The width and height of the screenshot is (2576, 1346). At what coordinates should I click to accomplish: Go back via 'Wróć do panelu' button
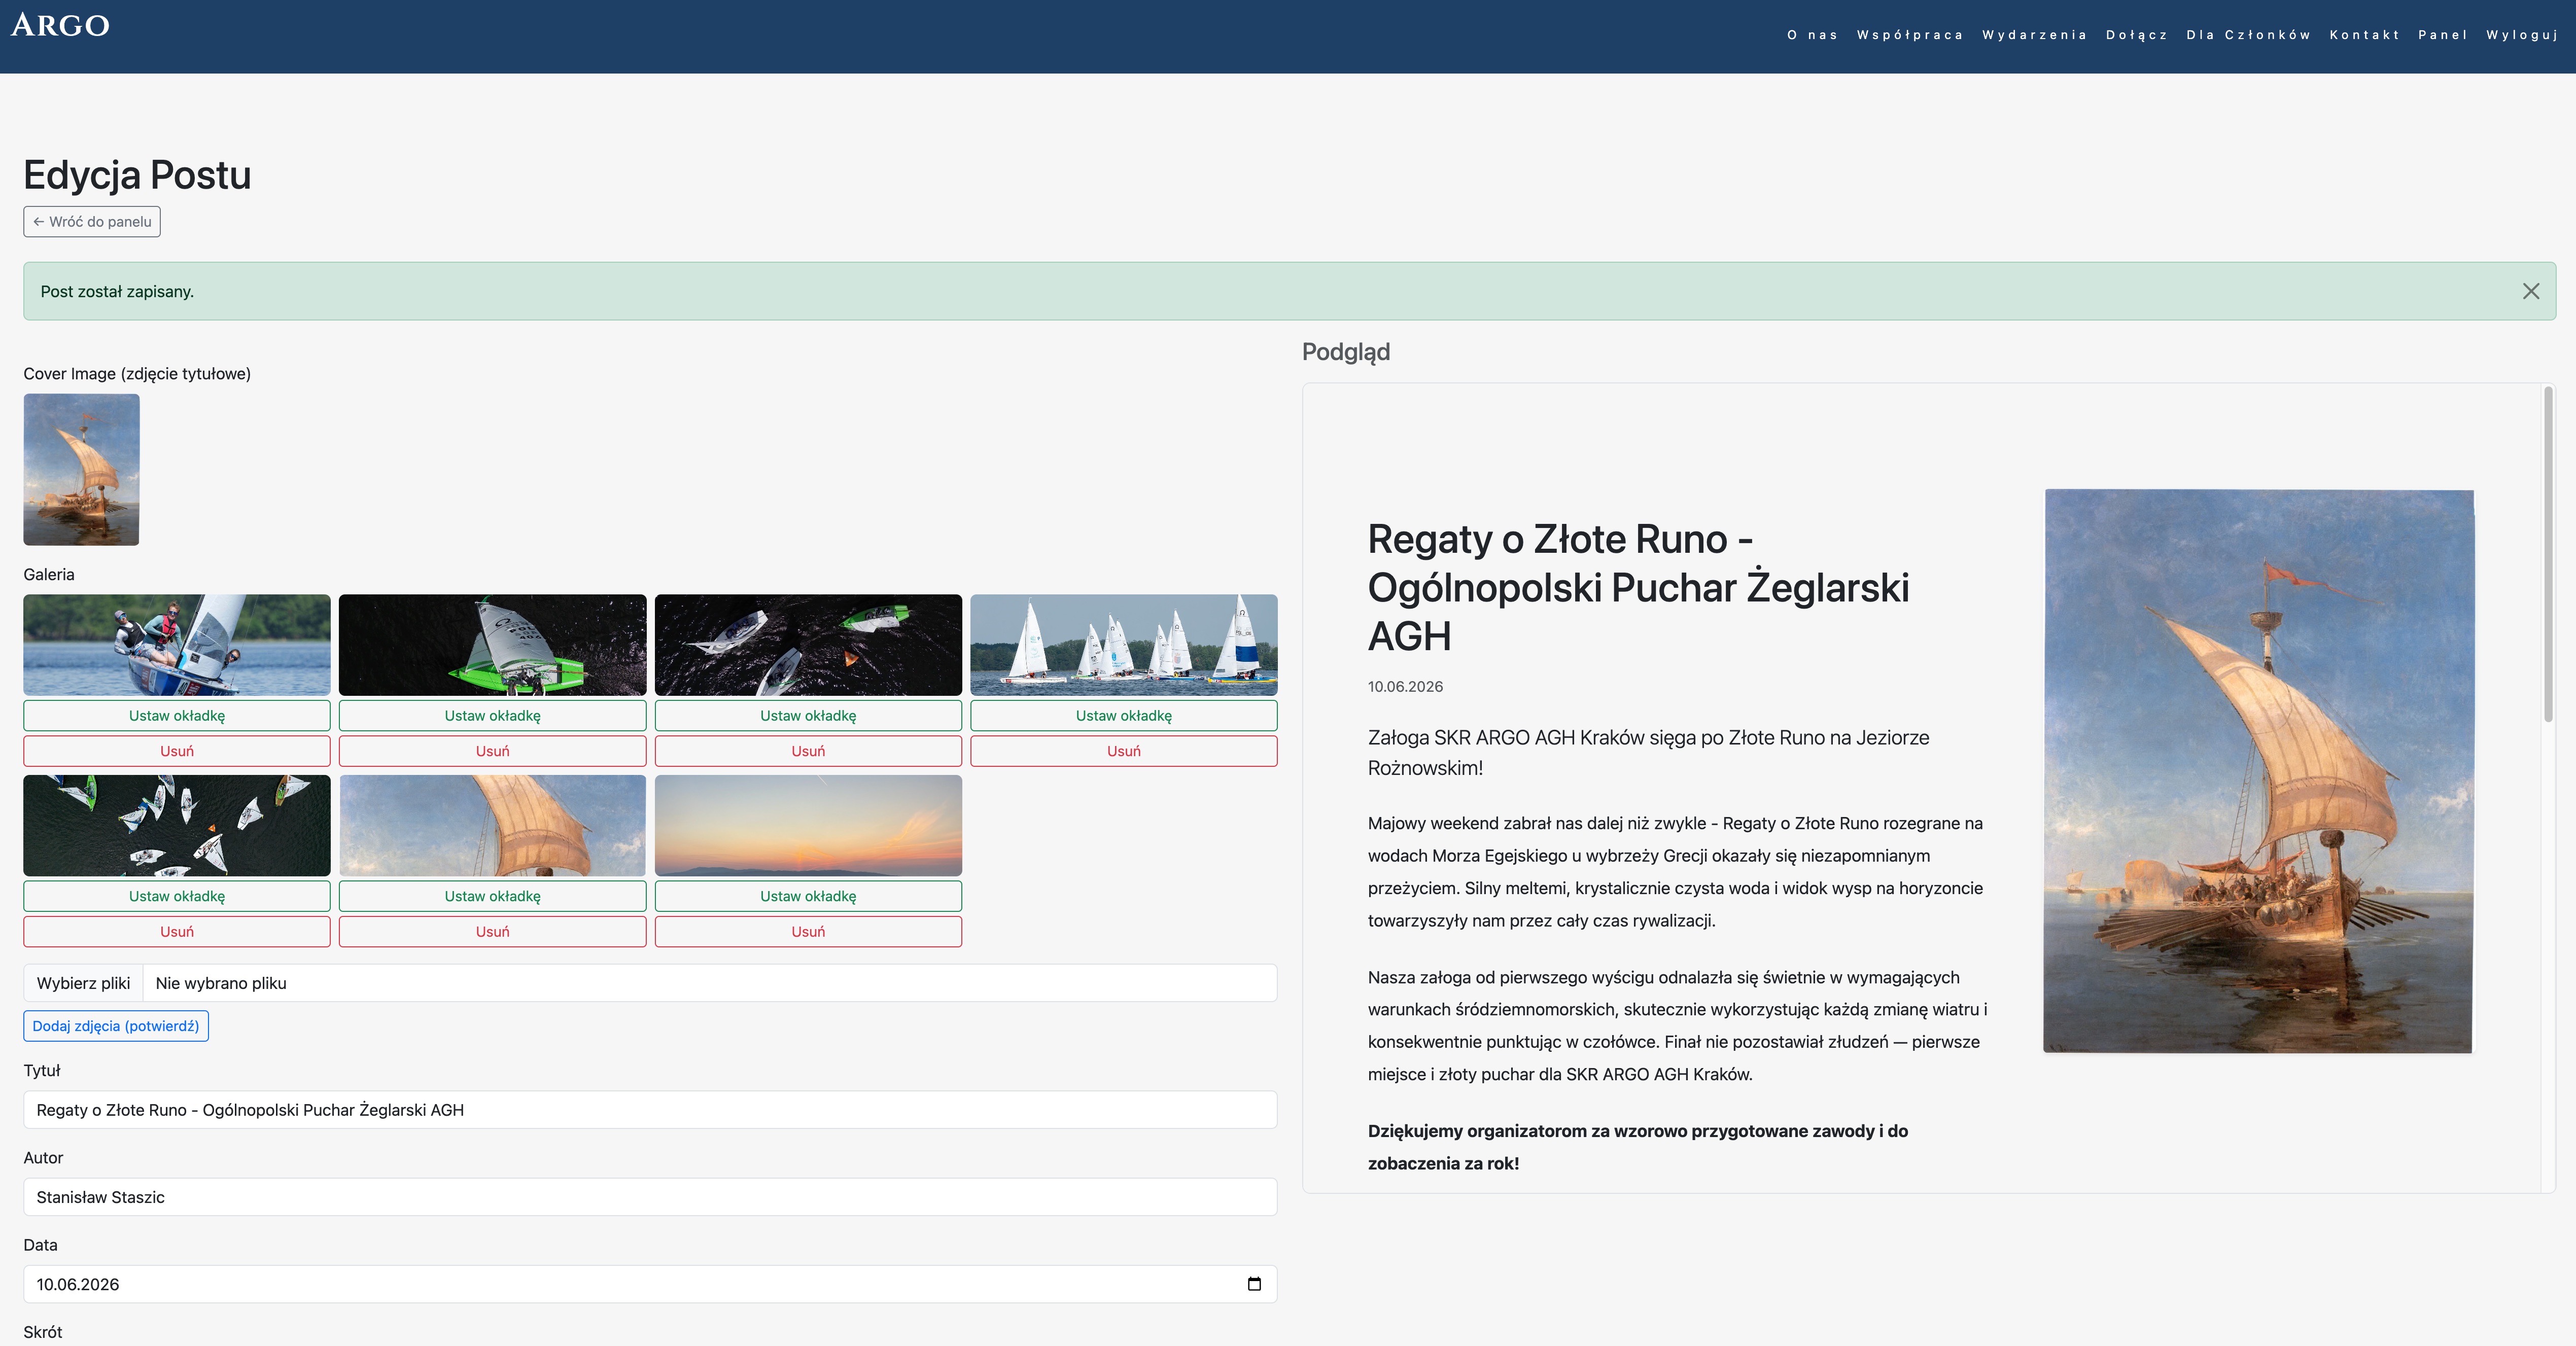(x=92, y=222)
